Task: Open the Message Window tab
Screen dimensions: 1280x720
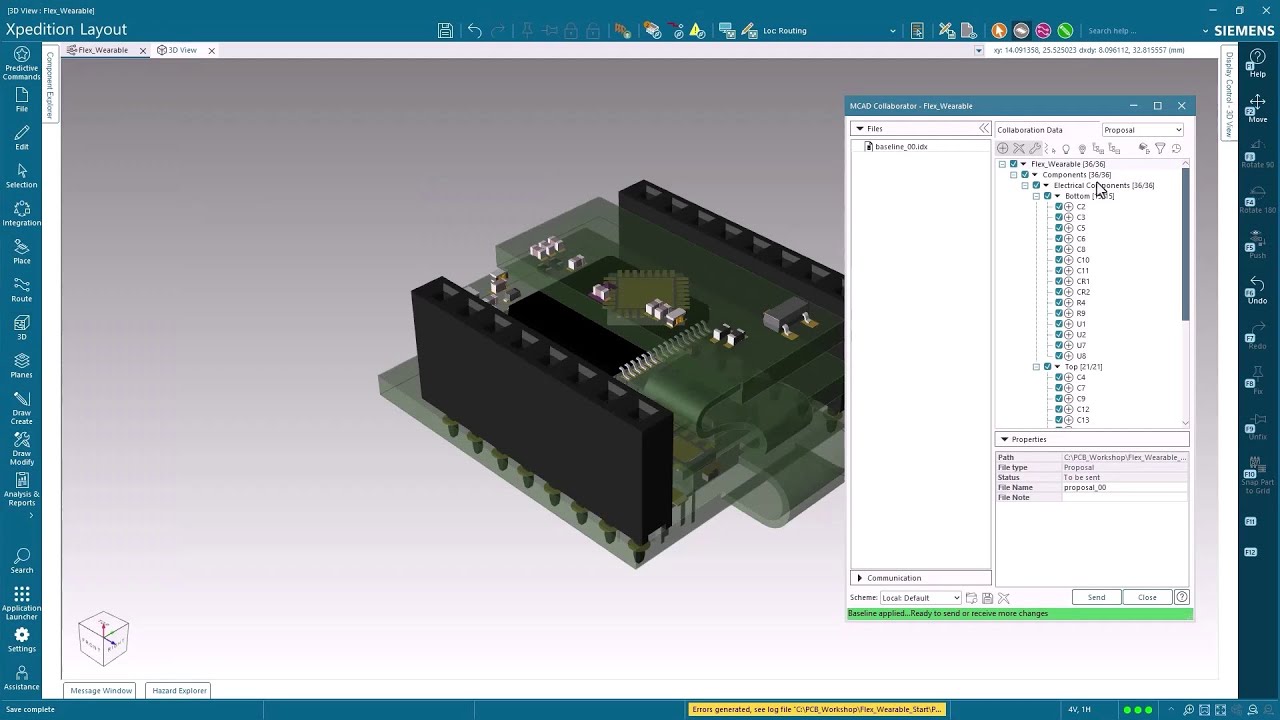Action: coord(100,690)
